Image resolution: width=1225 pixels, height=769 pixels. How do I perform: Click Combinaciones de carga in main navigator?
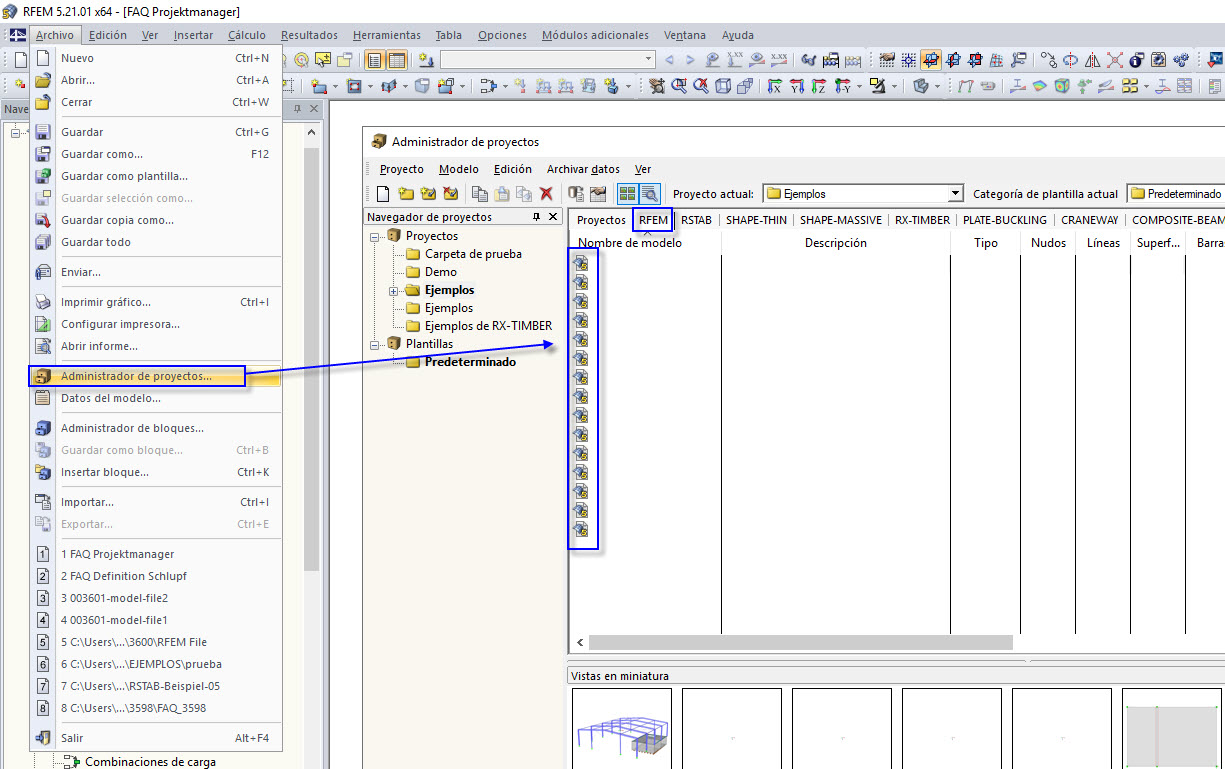[150, 762]
